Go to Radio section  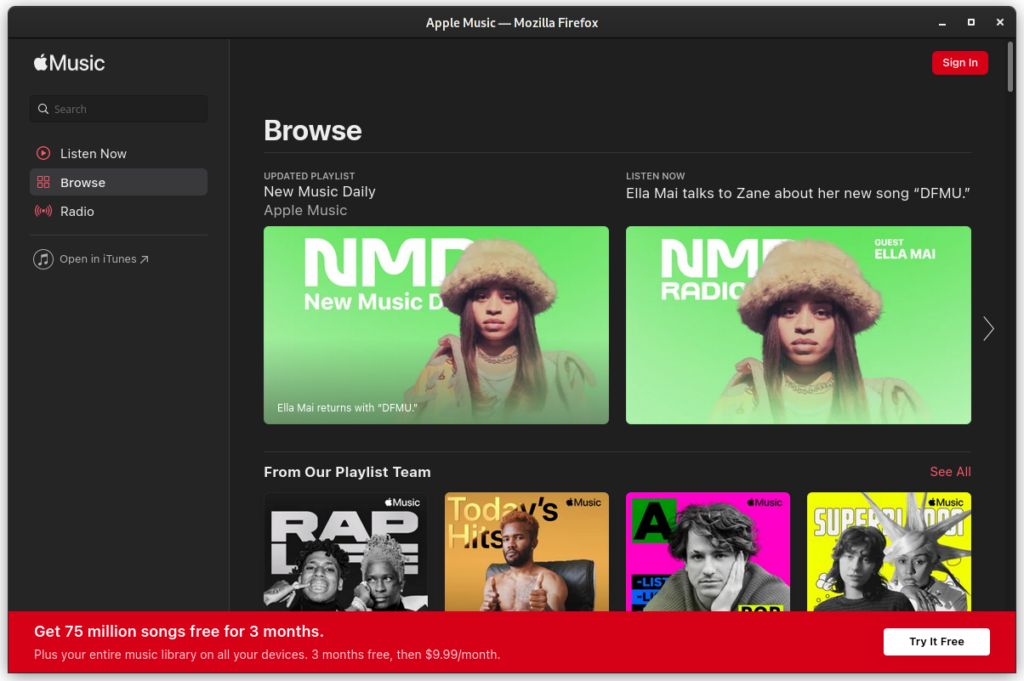(119, 211)
